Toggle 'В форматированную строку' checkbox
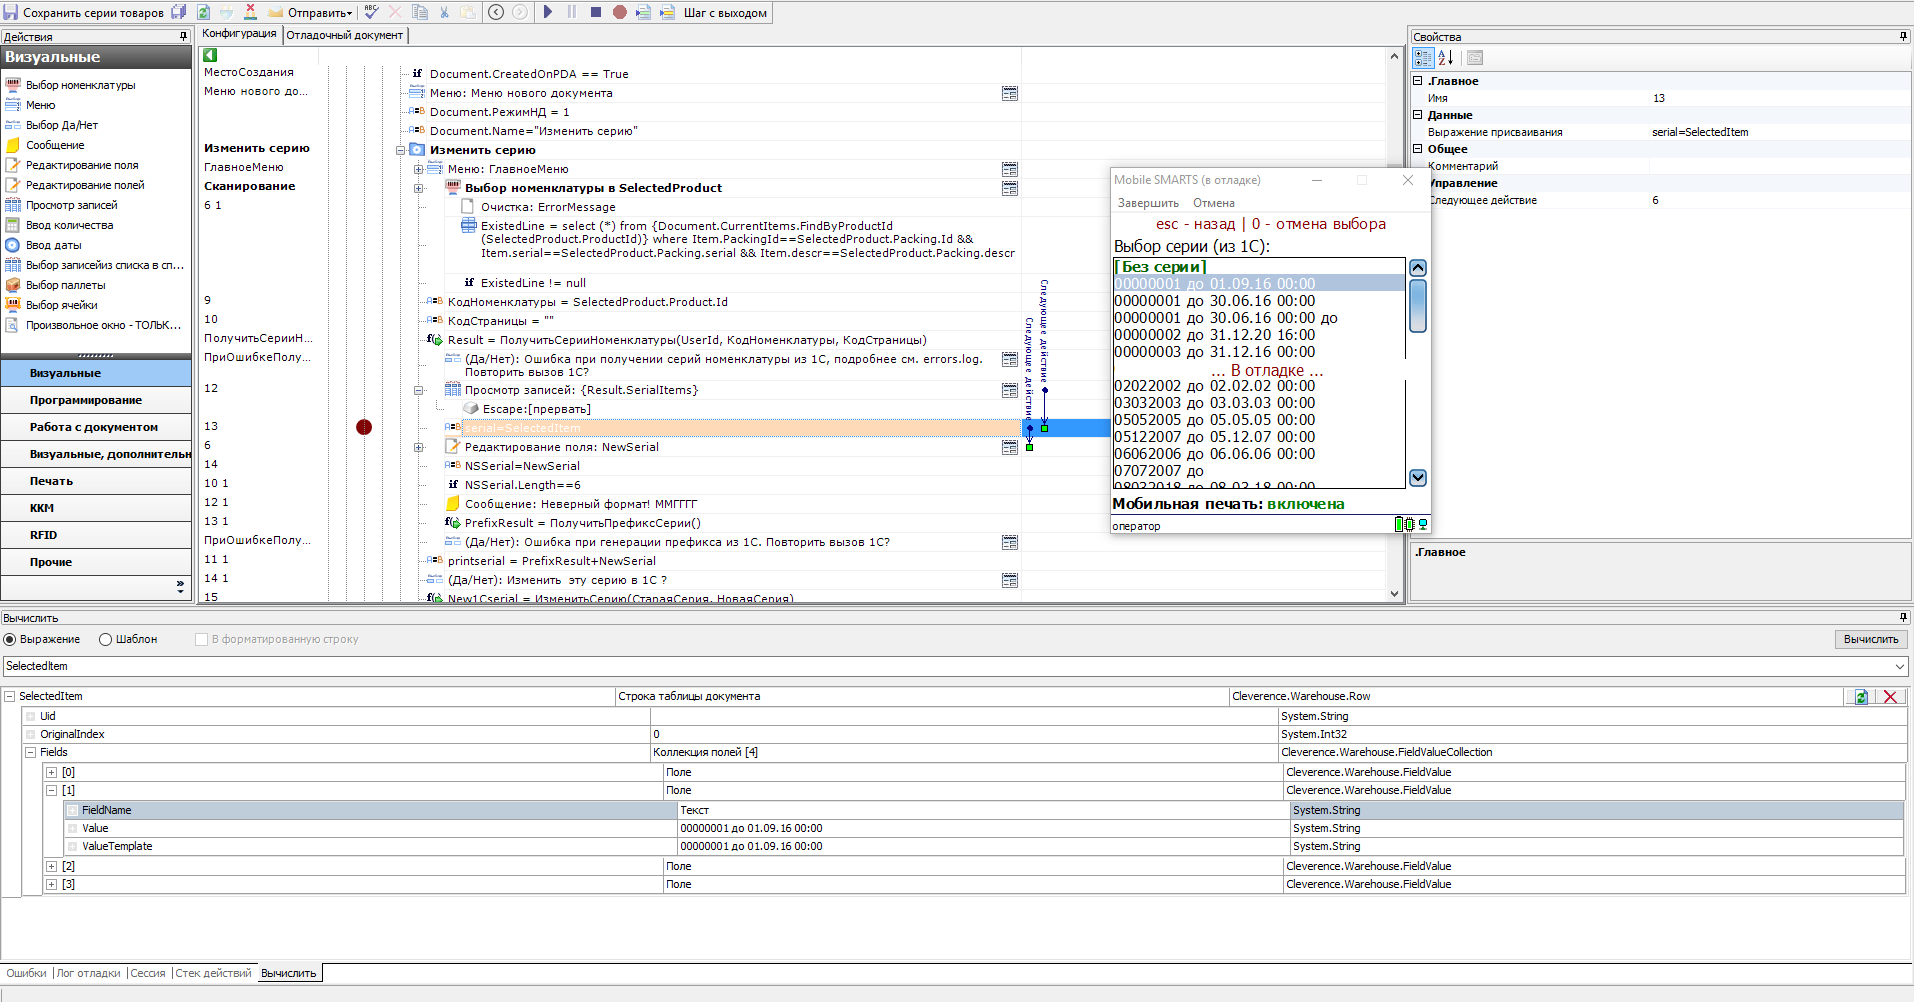 (x=201, y=639)
